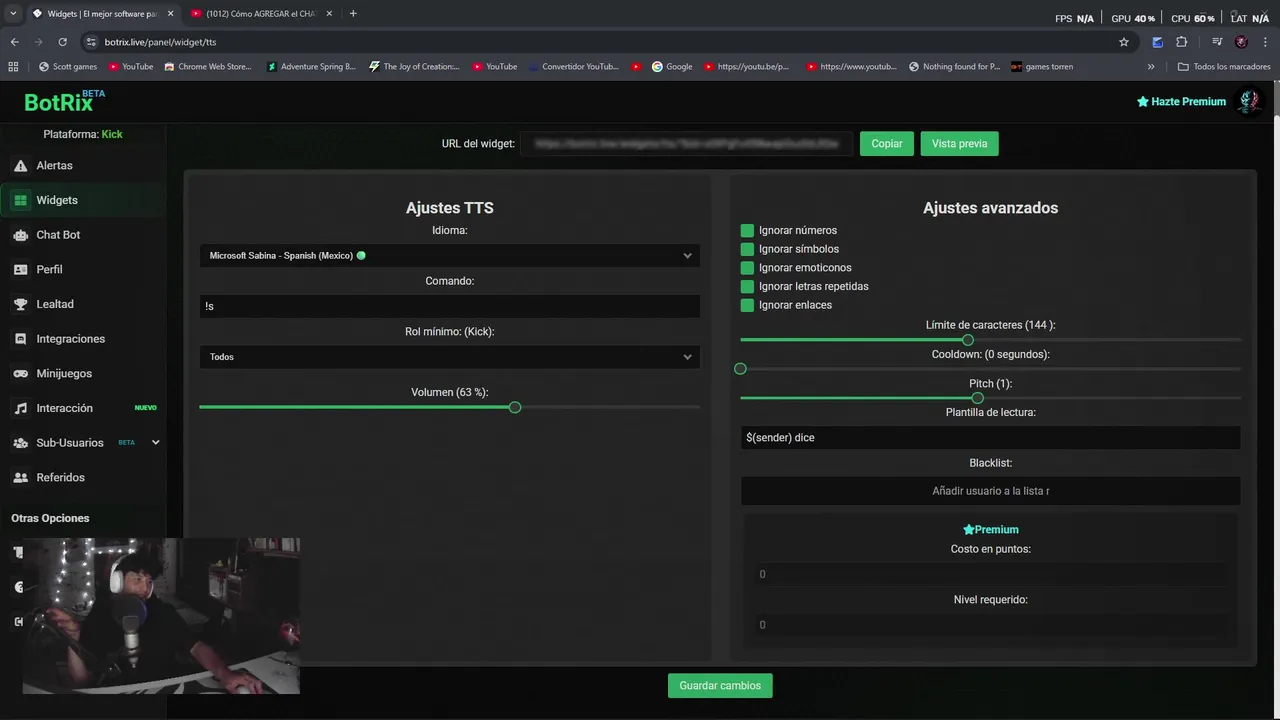Open games torren bookmark
1280x720 pixels.
(1042, 67)
